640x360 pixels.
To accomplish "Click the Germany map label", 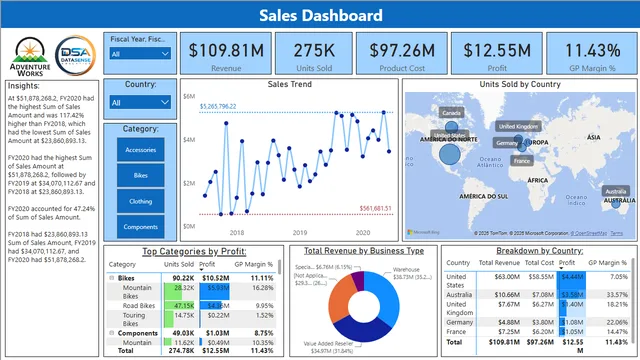I will click(506, 143).
